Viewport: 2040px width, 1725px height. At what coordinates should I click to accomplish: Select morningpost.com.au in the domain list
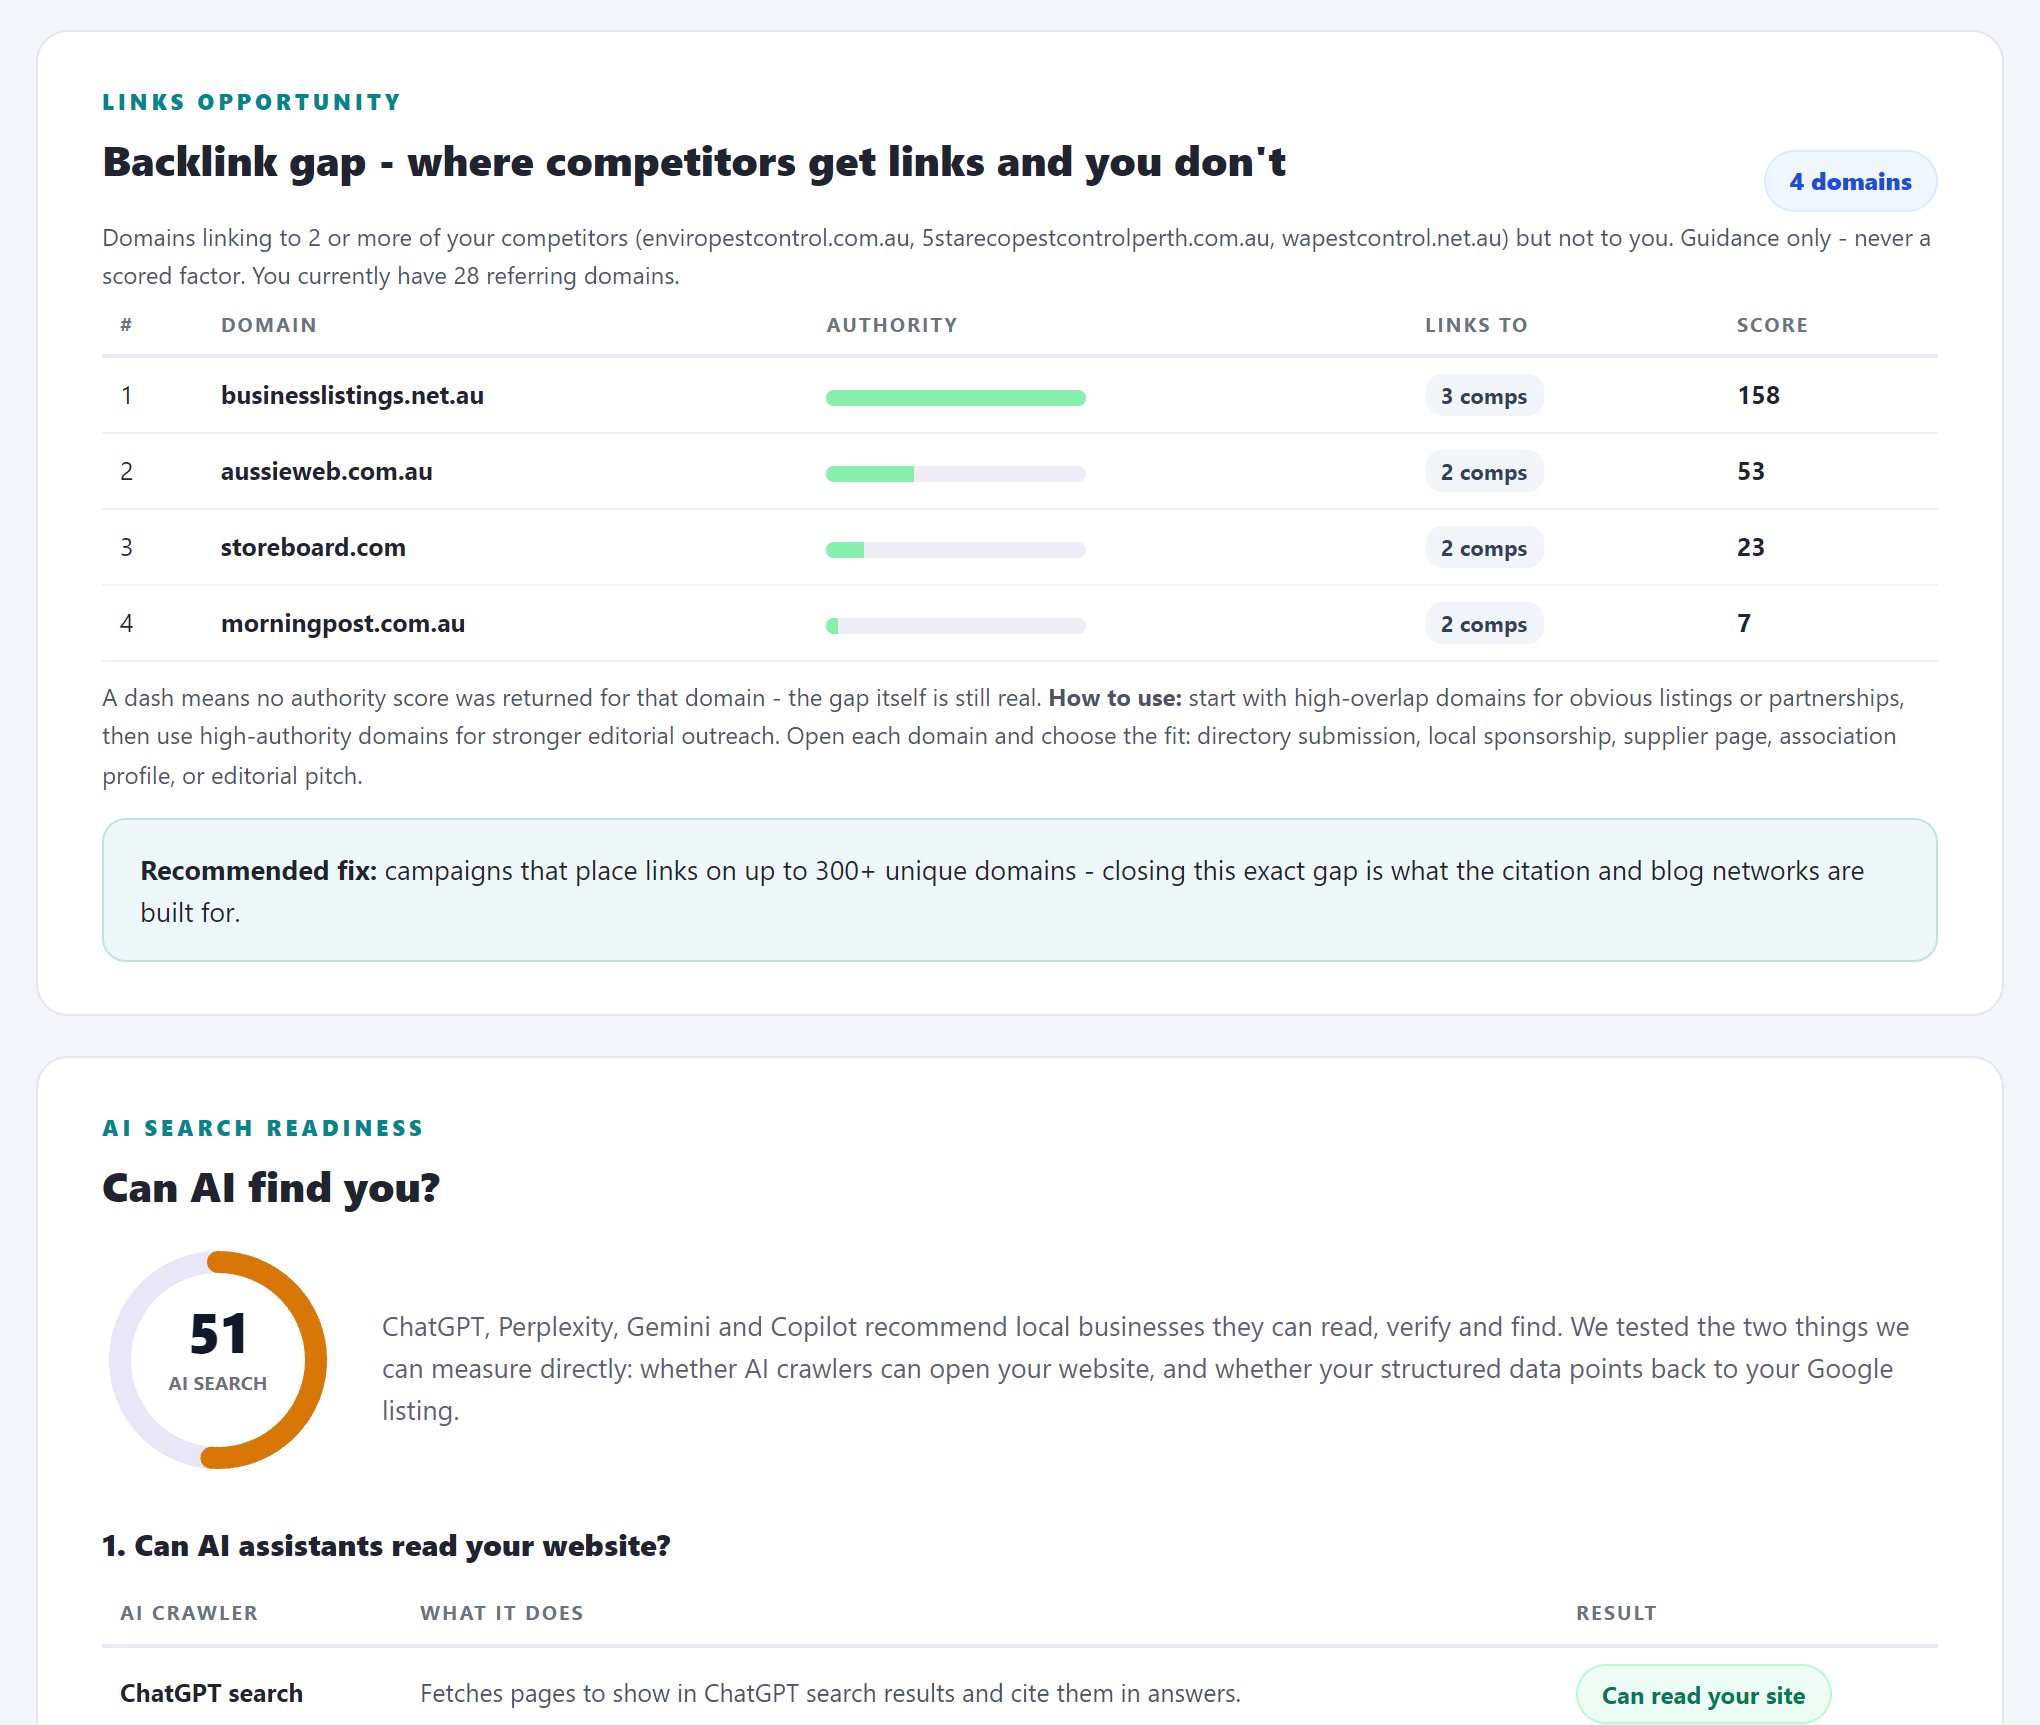click(x=343, y=623)
